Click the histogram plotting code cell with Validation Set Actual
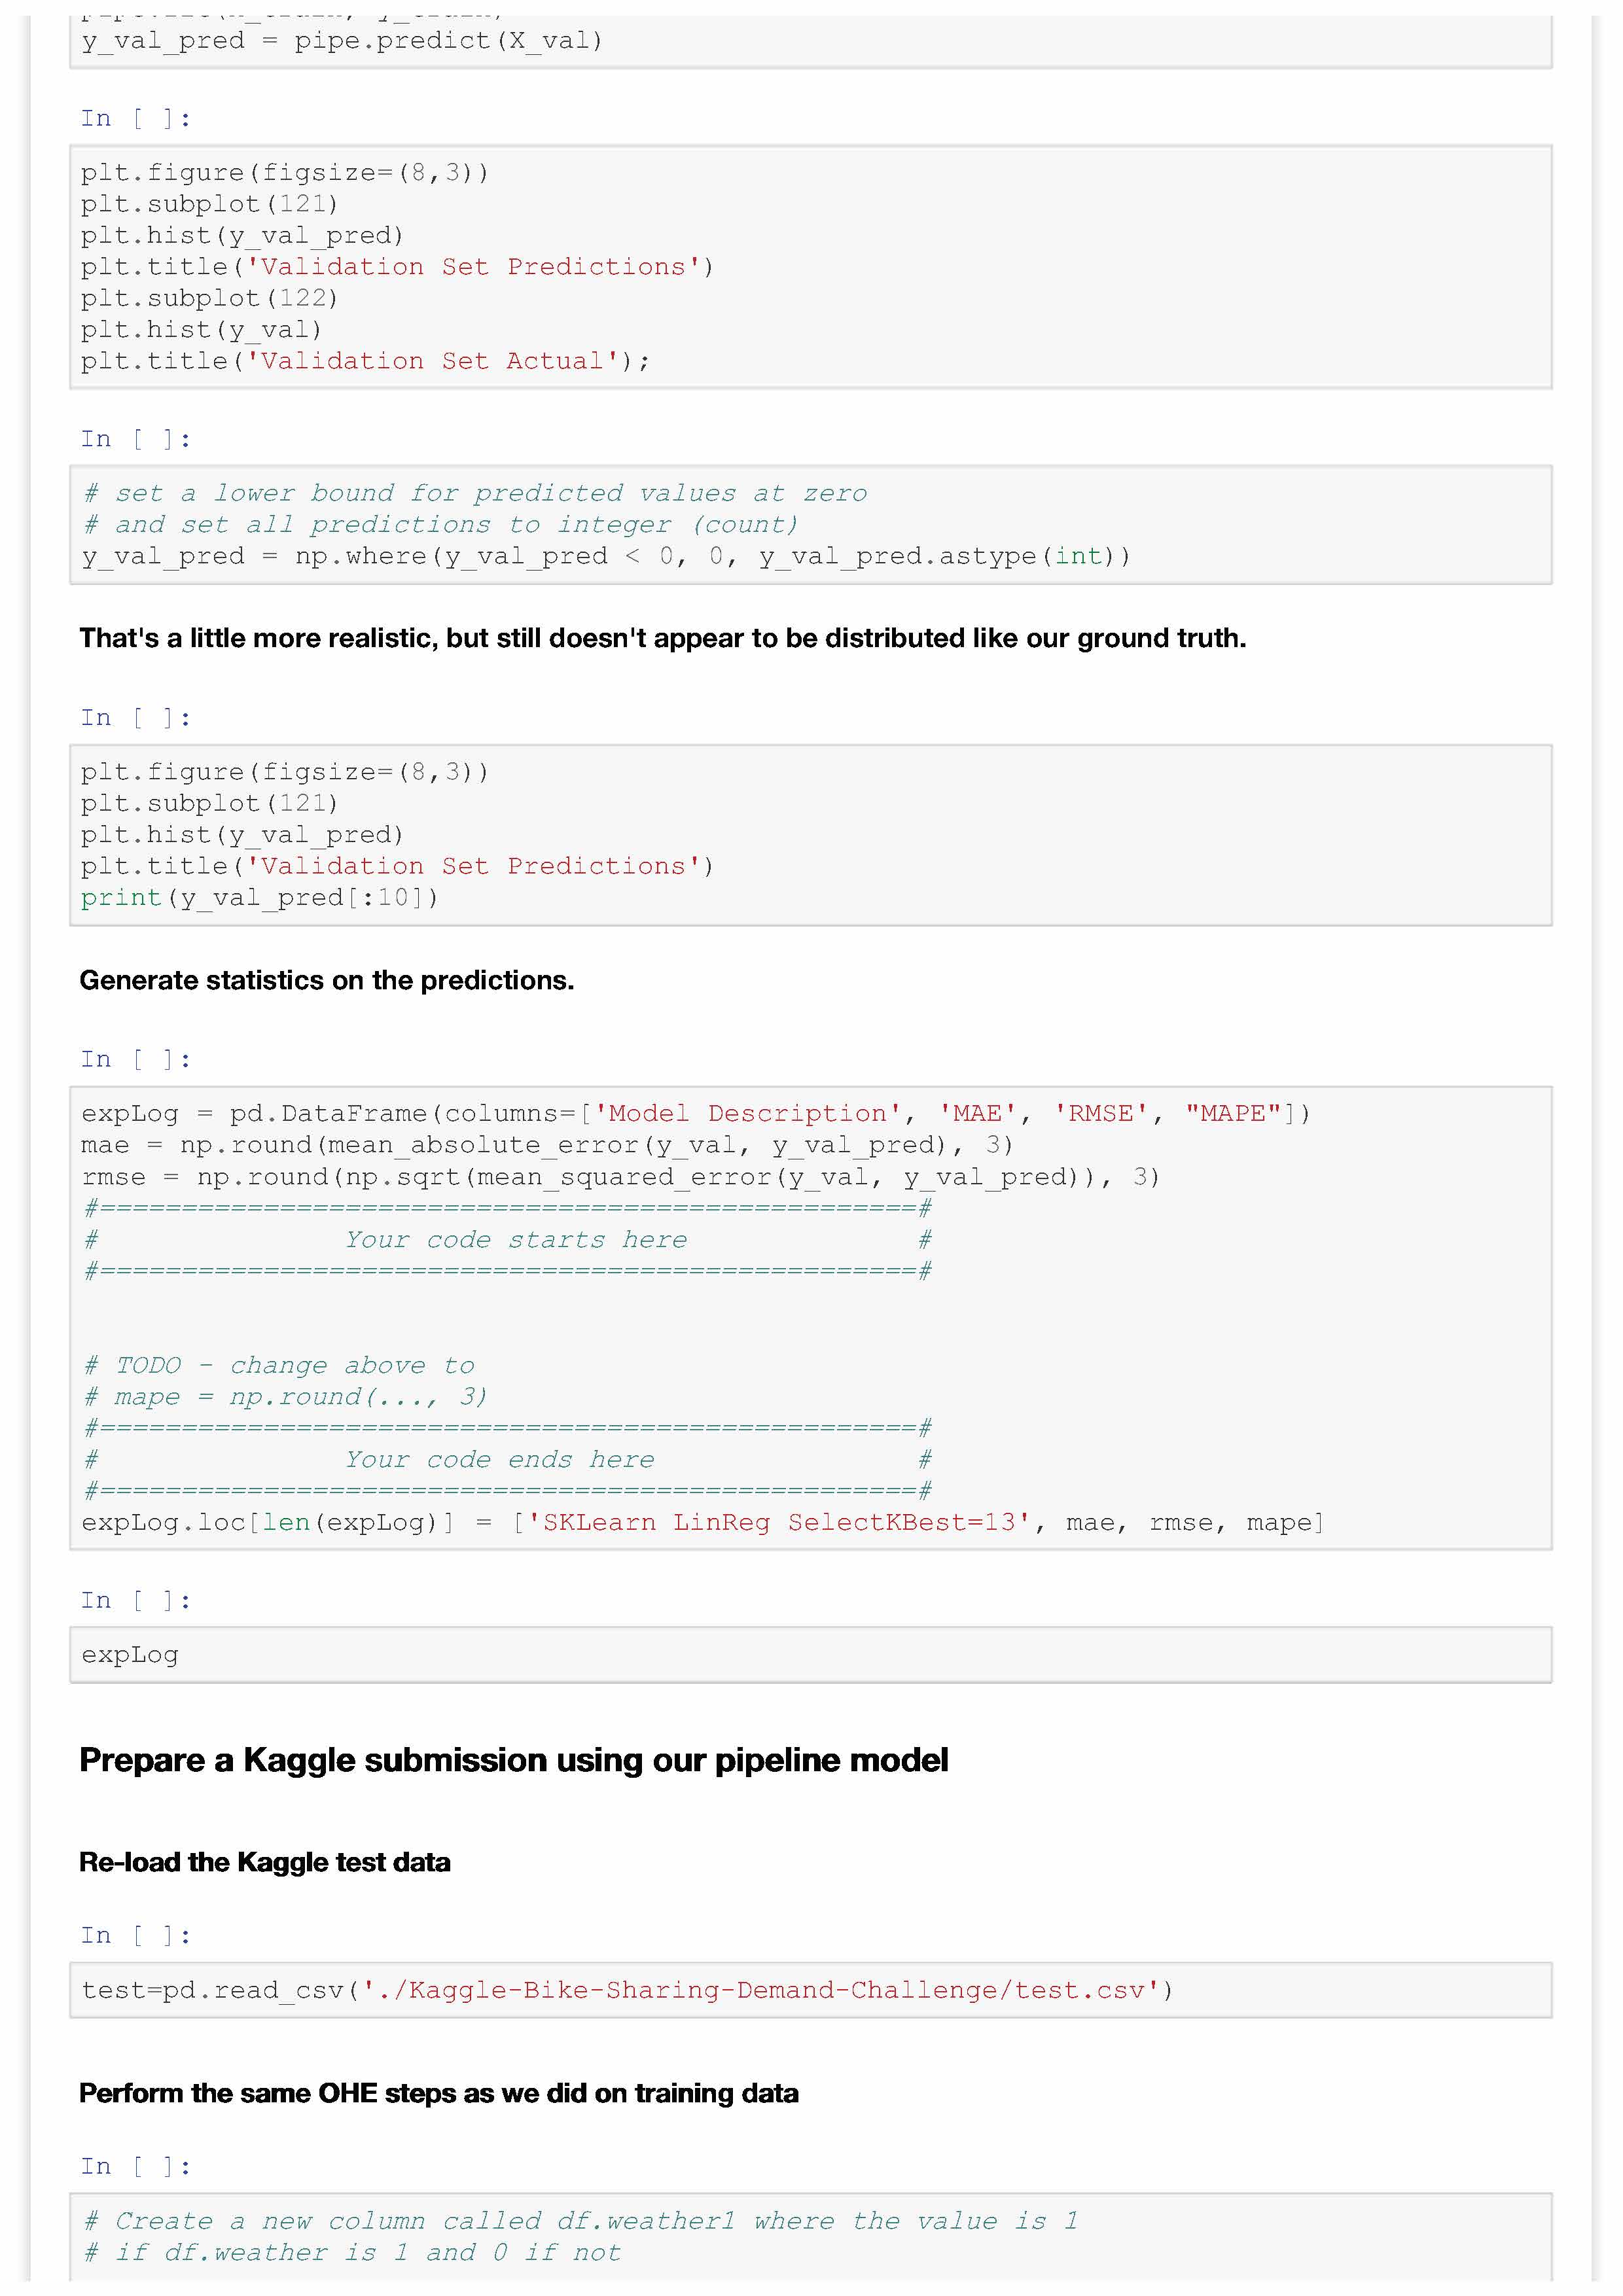This screenshot has width=1623, height=2296. tap(810, 267)
